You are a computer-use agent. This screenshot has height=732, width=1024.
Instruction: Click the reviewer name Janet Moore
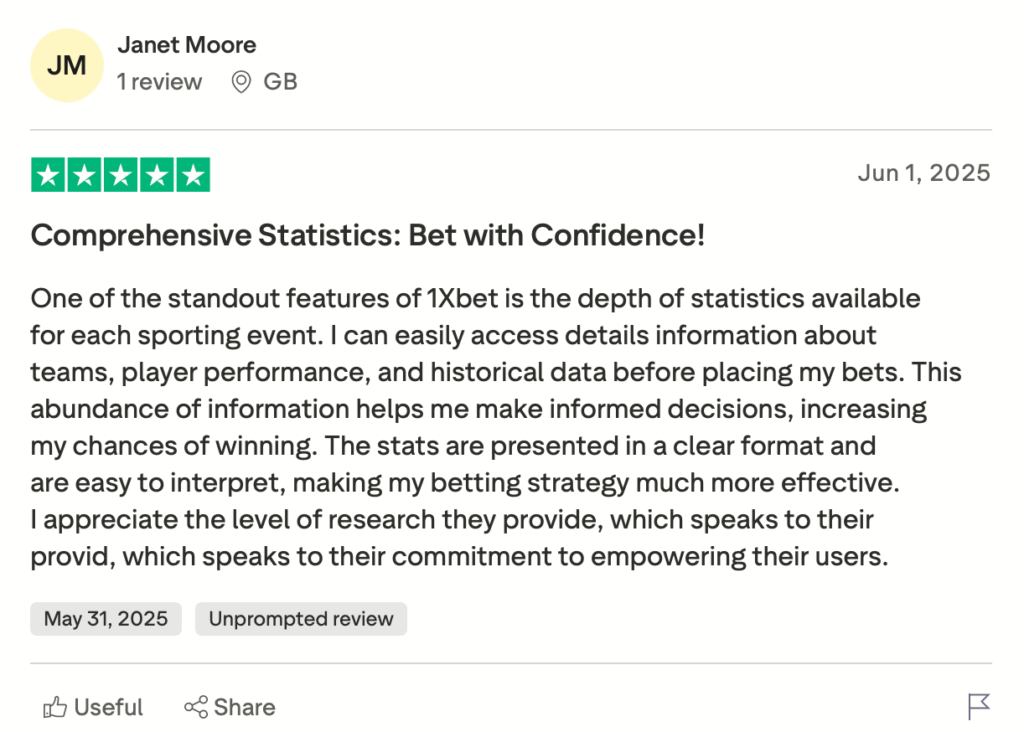pos(187,45)
